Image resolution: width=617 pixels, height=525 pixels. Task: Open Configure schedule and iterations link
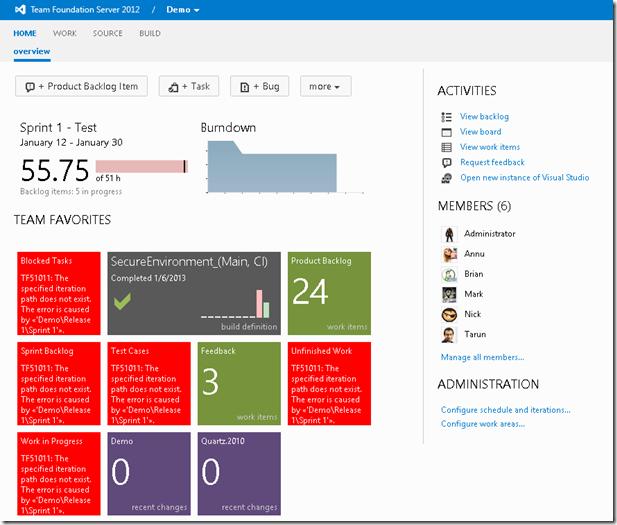[x=506, y=410]
